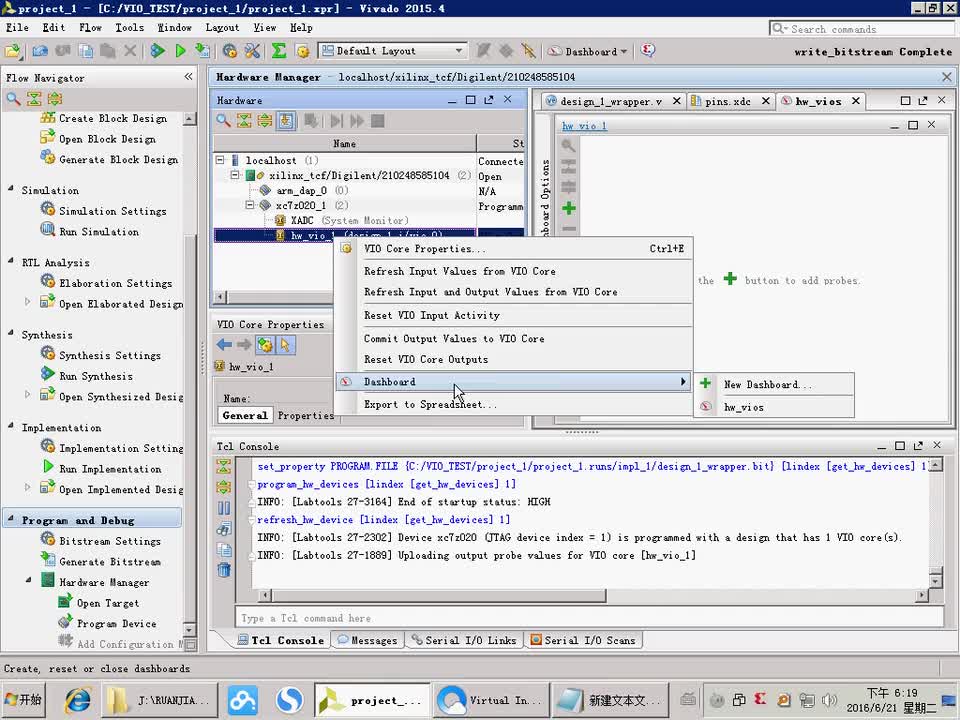Click the green Sigma reports icon

tap(279, 51)
